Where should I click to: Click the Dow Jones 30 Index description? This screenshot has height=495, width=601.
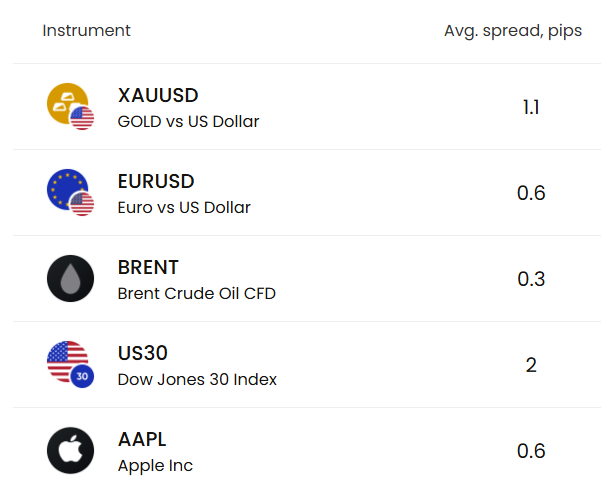(197, 379)
